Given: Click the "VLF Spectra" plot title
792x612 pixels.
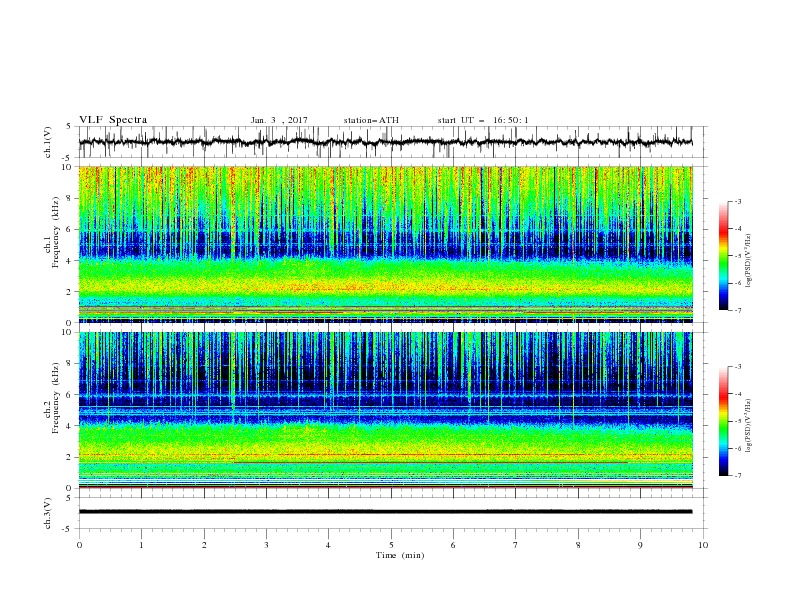Looking at the screenshot, I should click(x=113, y=120).
